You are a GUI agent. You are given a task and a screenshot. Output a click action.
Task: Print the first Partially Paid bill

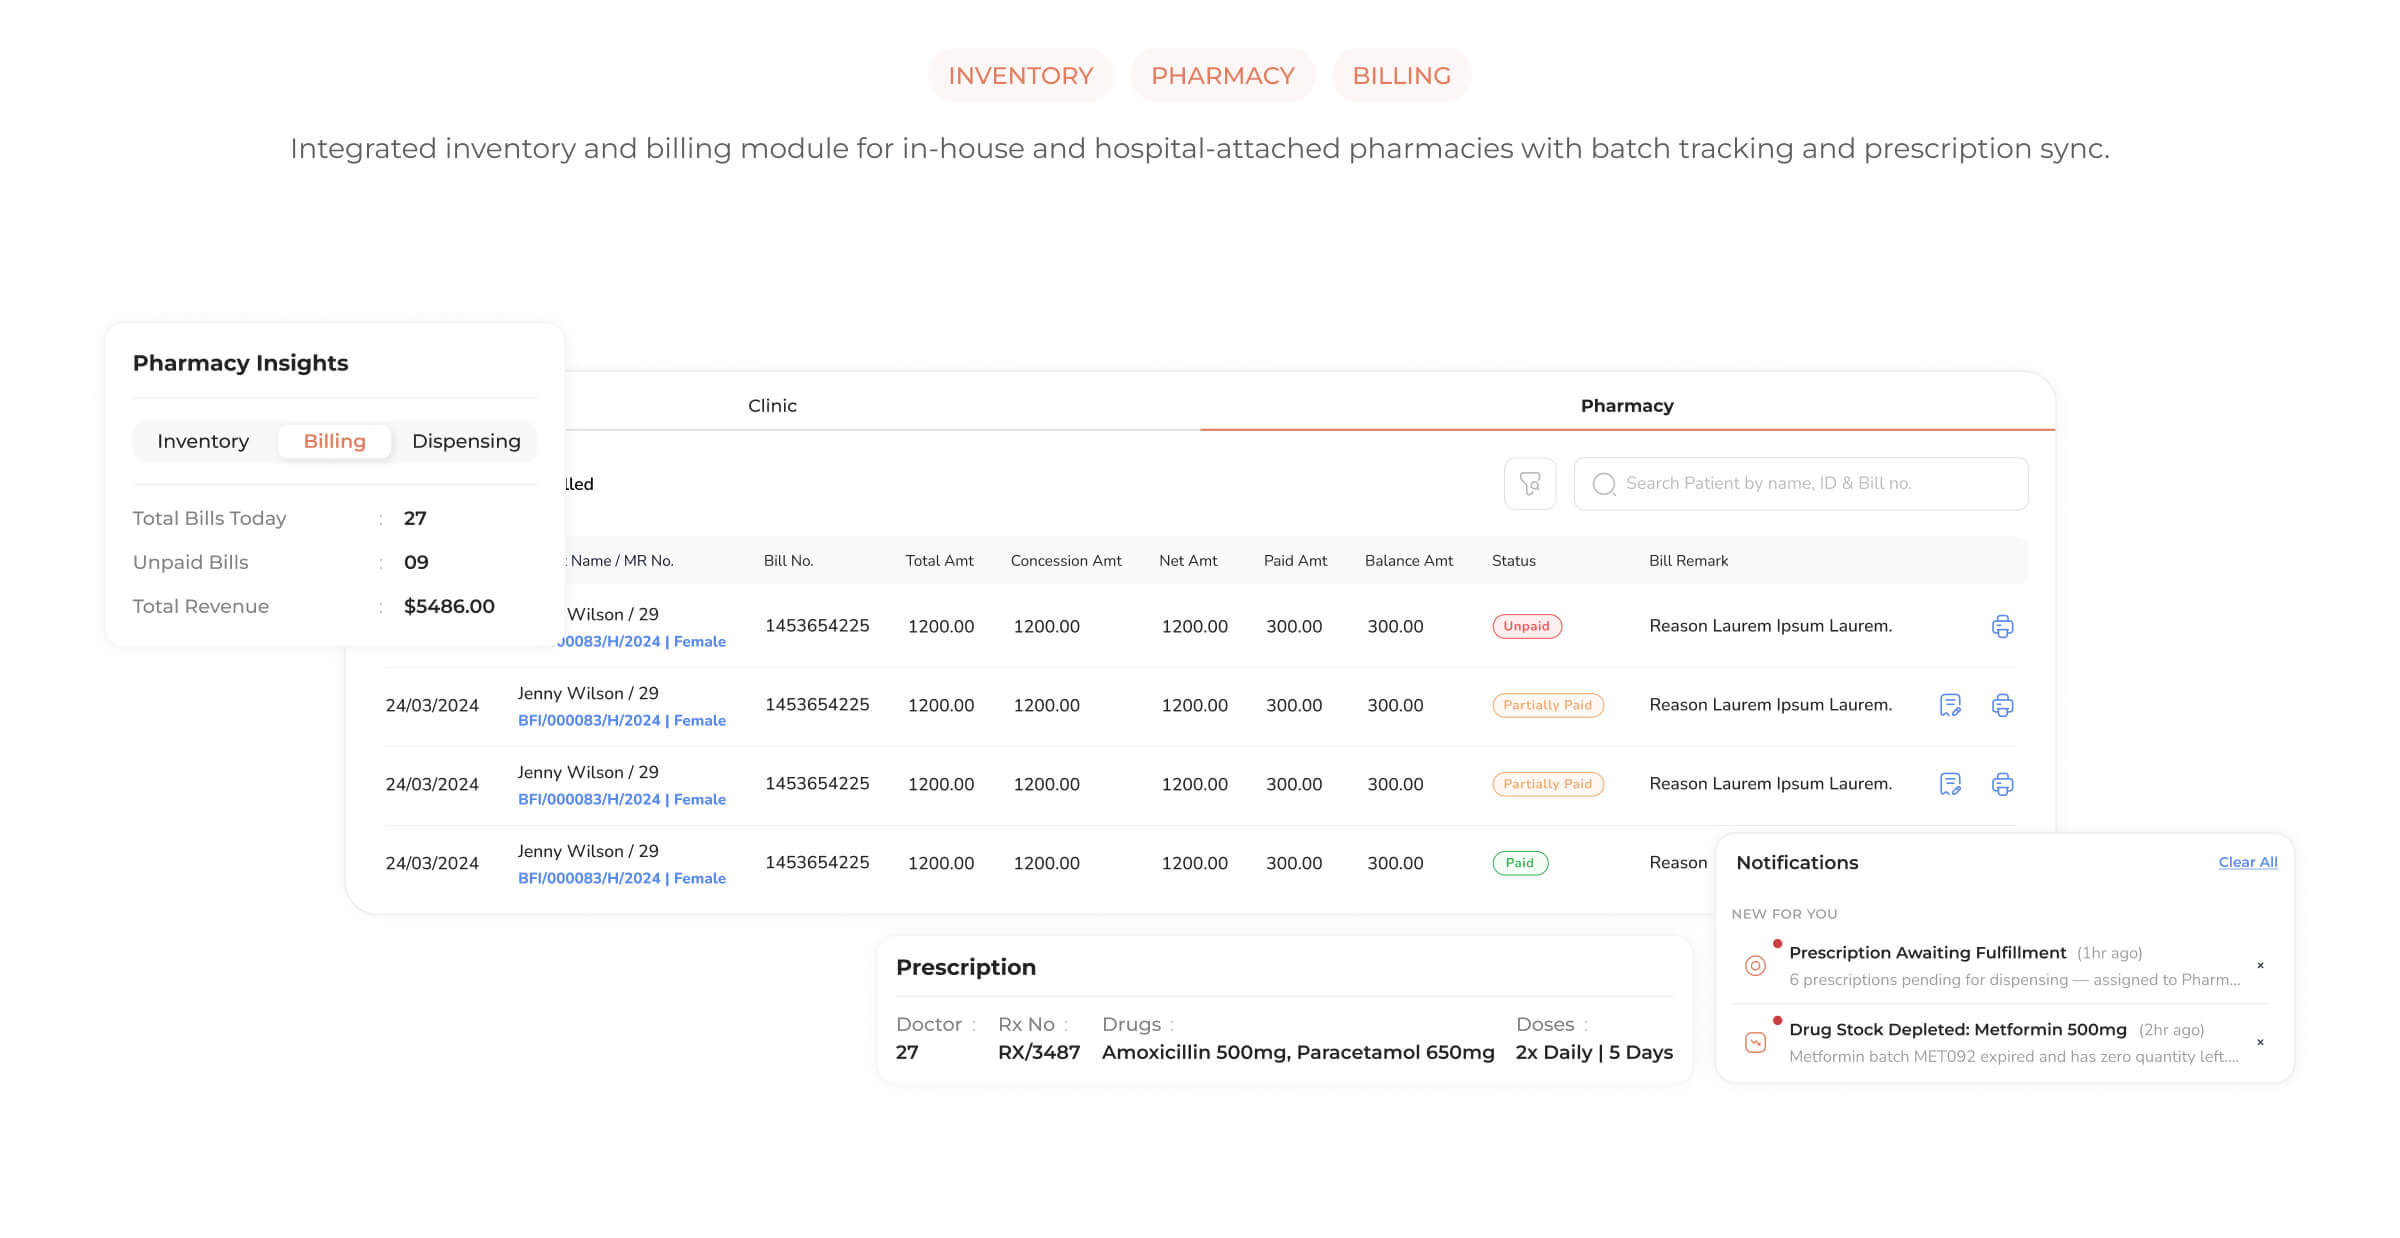pyautogui.click(x=2002, y=705)
